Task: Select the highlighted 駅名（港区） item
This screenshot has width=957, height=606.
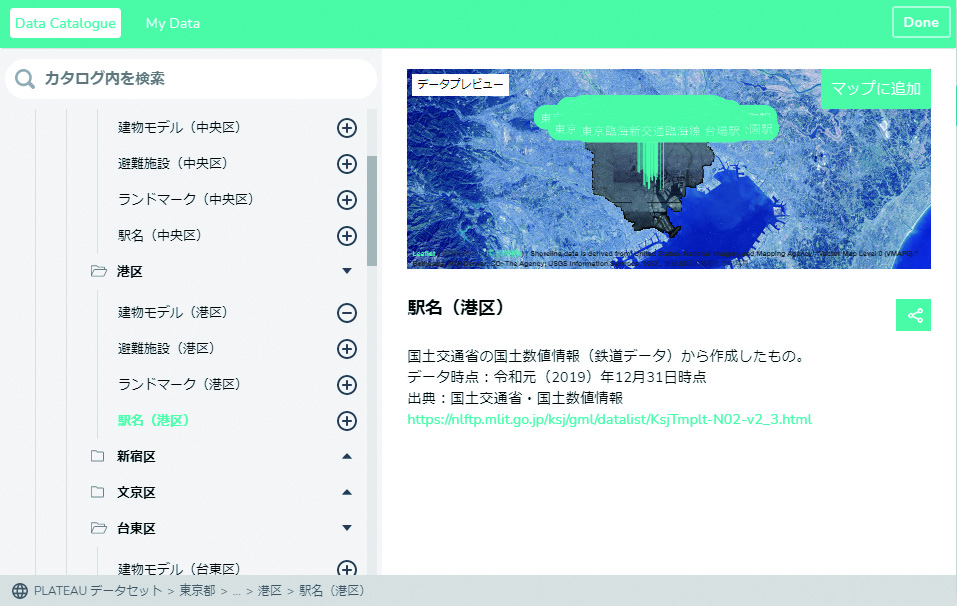Action: (x=153, y=420)
